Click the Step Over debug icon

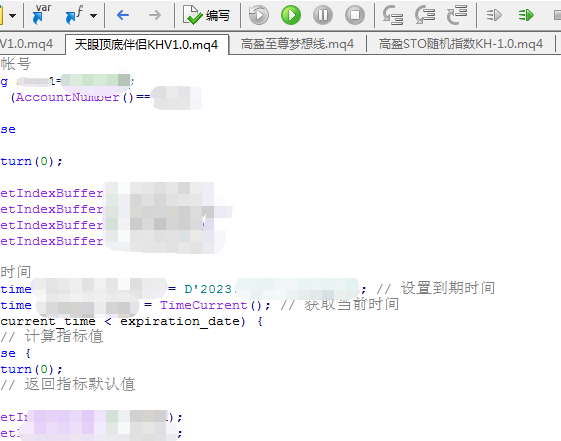pyautogui.click(x=425, y=15)
